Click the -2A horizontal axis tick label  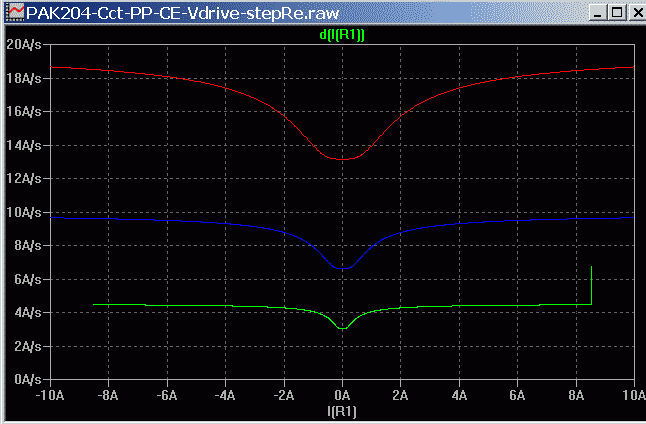(284, 396)
